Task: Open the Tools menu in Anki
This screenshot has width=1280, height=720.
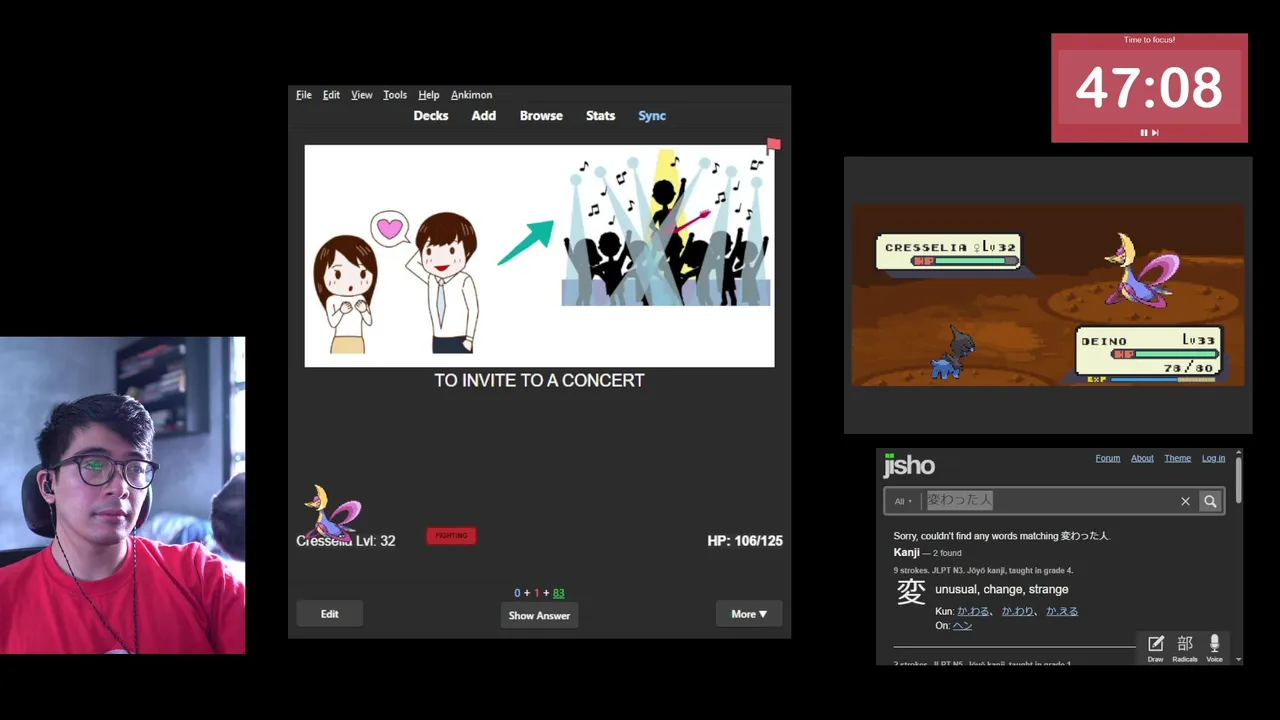Action: (395, 95)
